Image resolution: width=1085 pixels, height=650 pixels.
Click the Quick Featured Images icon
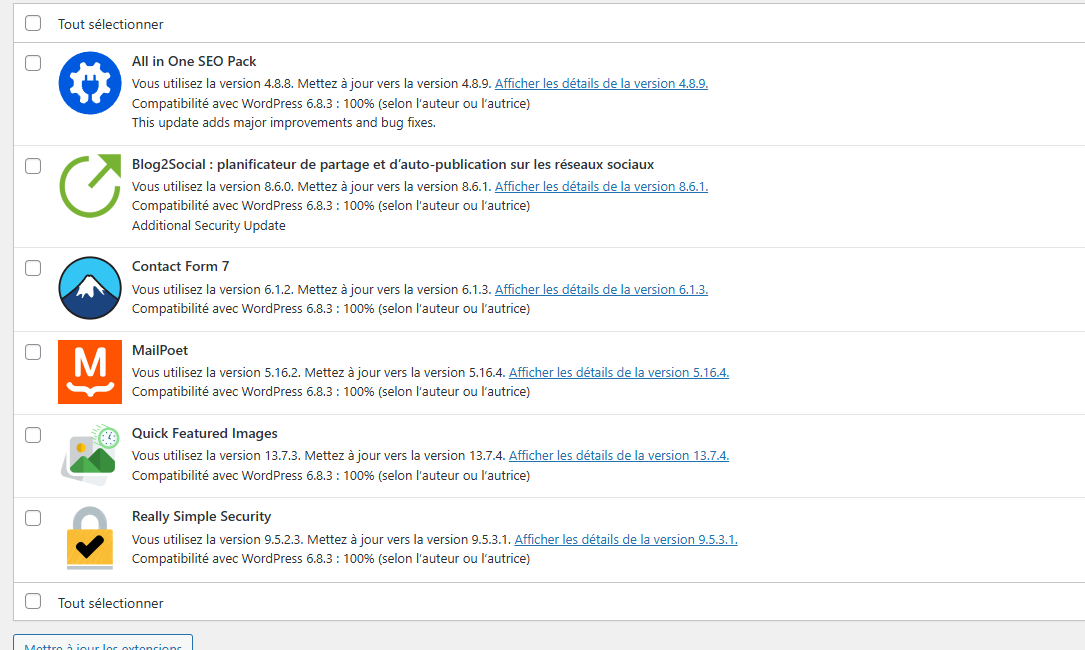pos(90,455)
